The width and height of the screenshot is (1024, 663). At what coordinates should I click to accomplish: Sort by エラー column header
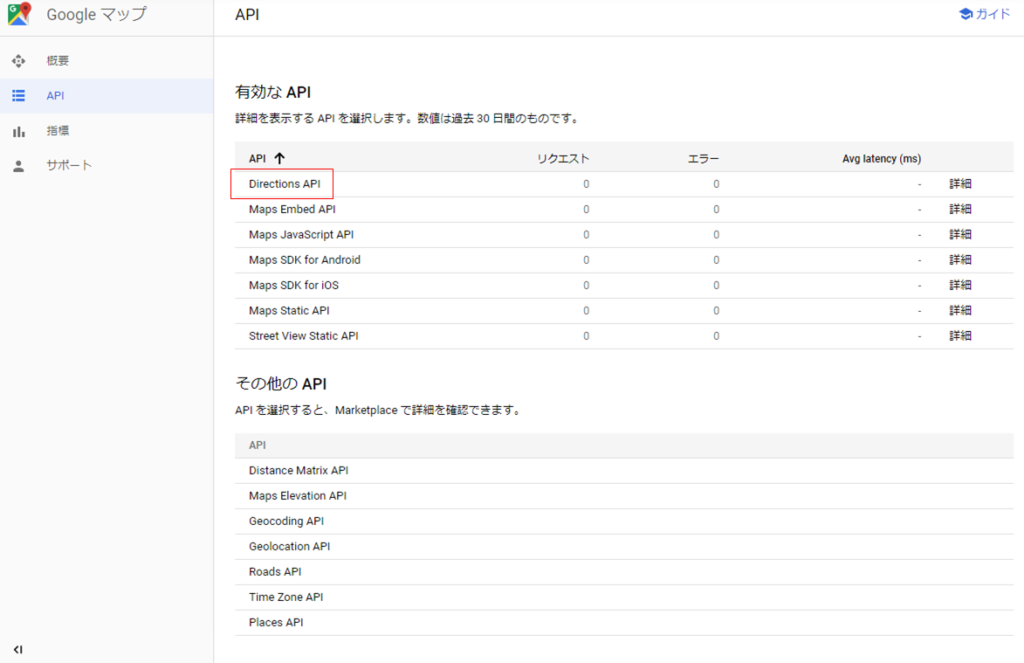[x=703, y=158]
